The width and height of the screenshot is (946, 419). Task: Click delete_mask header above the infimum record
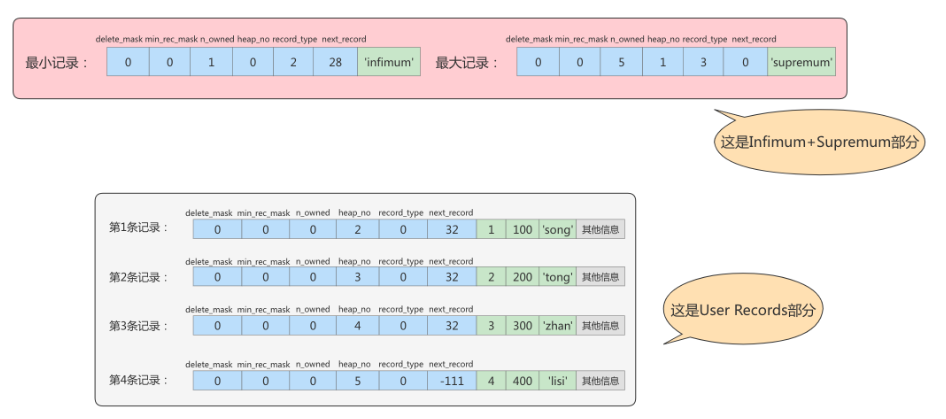tap(119, 39)
